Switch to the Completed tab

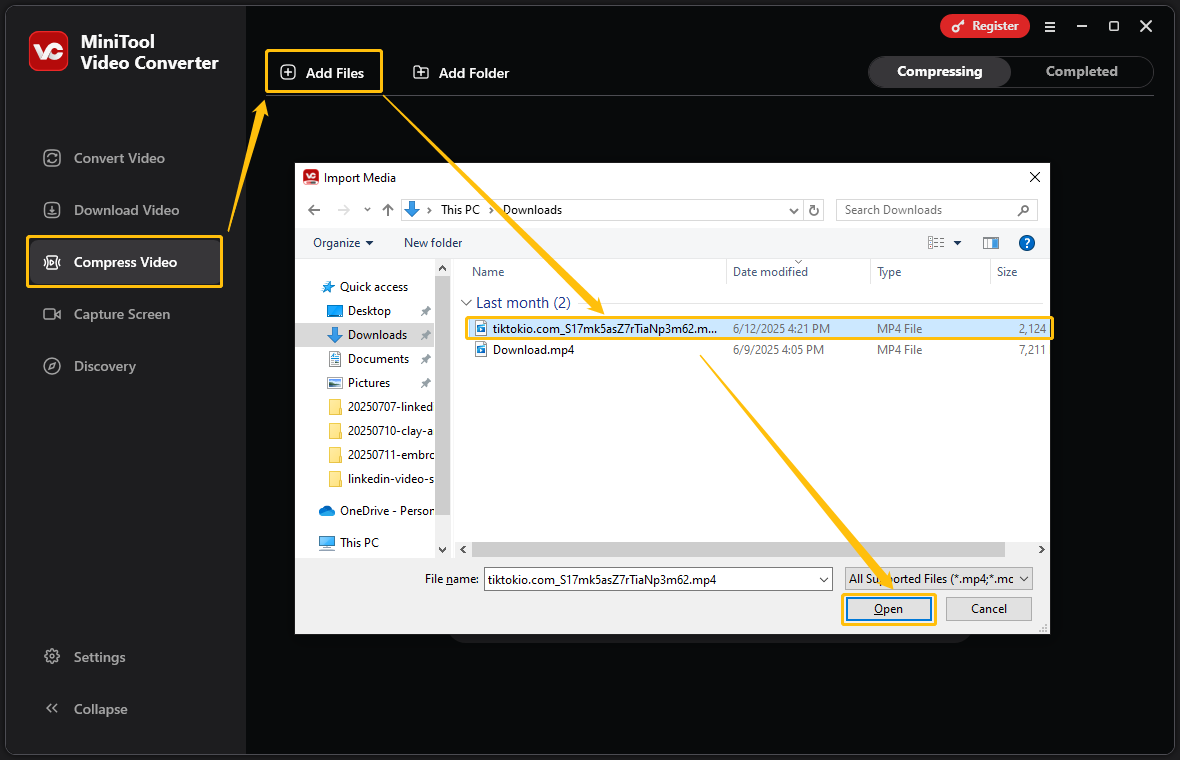tap(1081, 71)
